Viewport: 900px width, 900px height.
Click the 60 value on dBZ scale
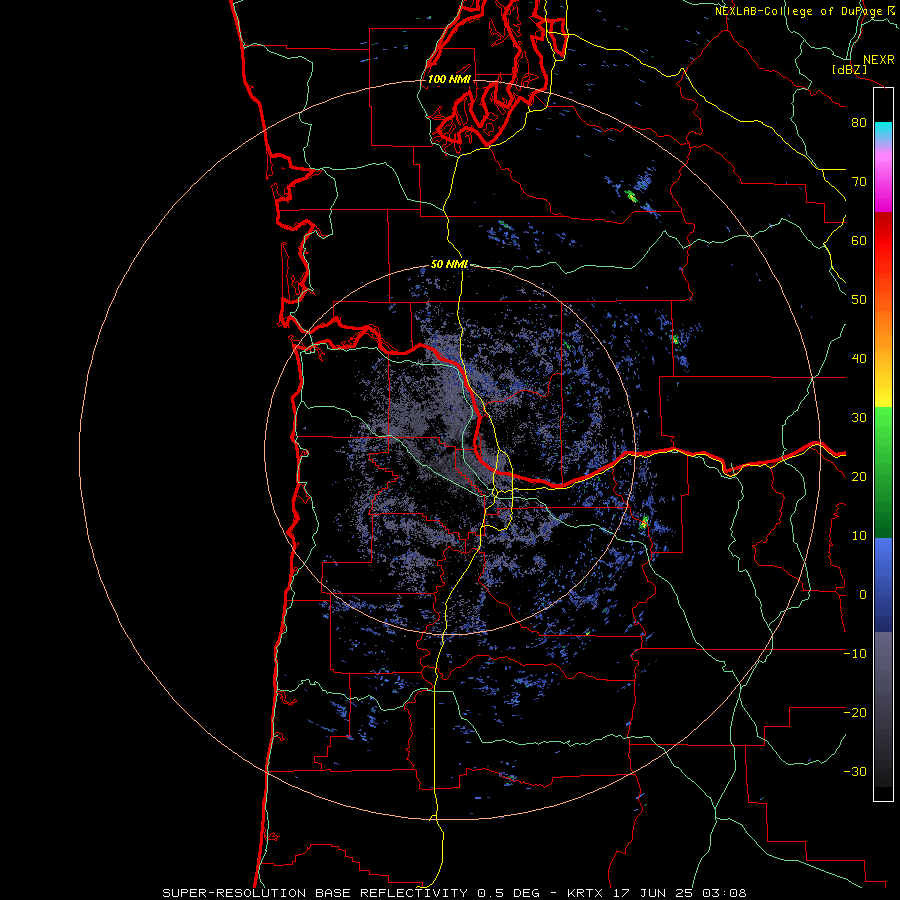[859, 240]
